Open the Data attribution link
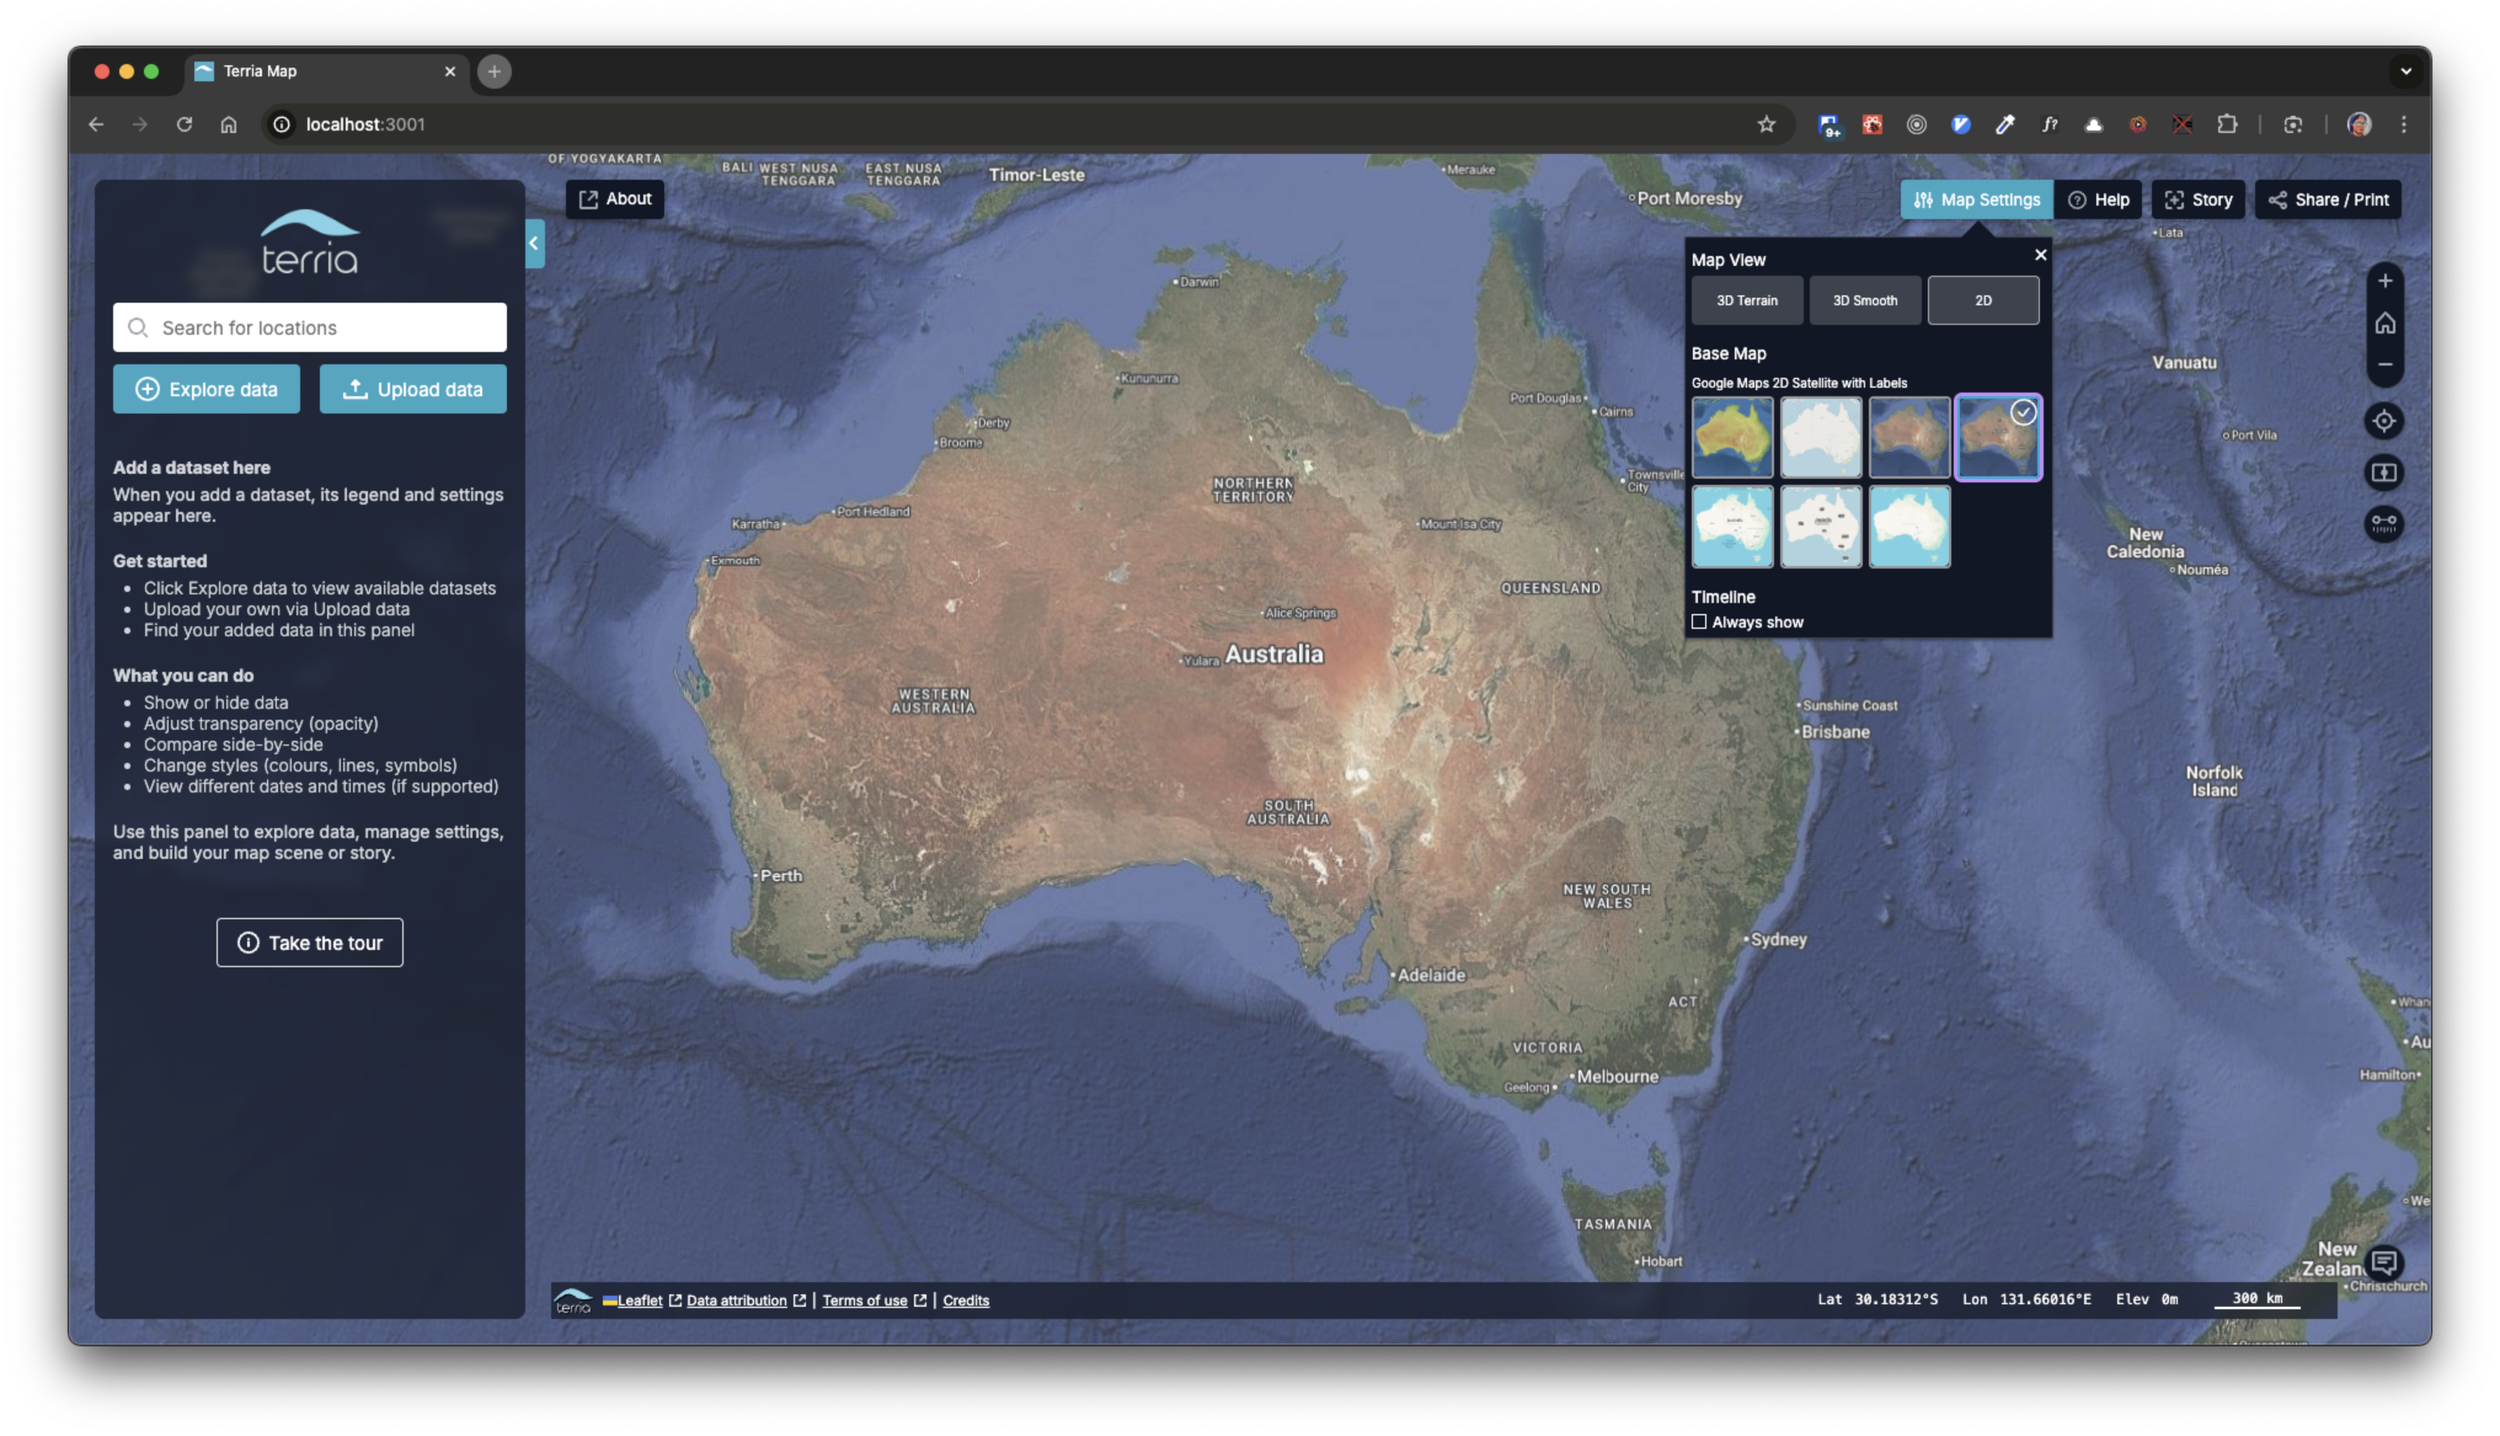This screenshot has width=2500, height=1436. click(736, 1300)
